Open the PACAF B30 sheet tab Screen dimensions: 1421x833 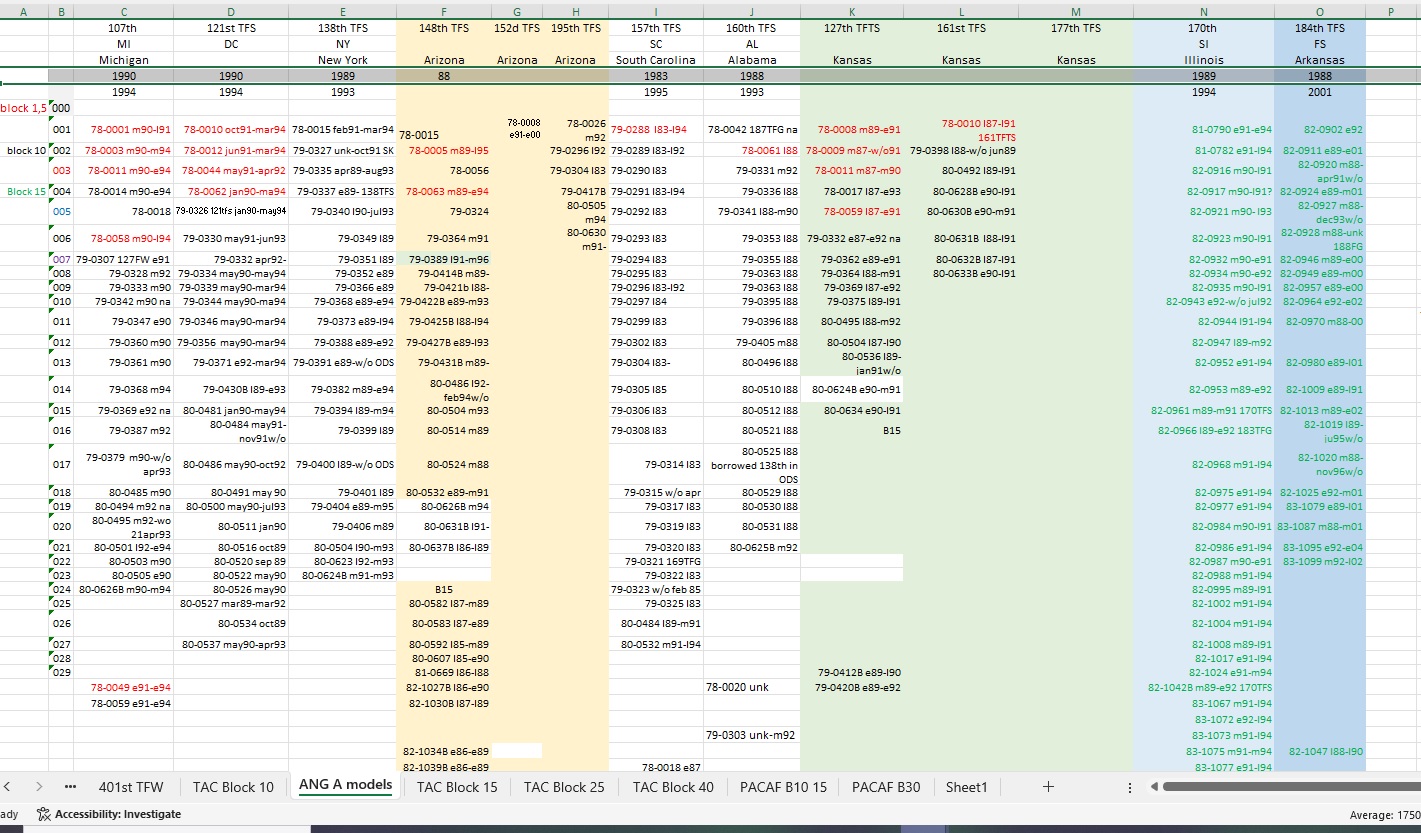[886, 787]
